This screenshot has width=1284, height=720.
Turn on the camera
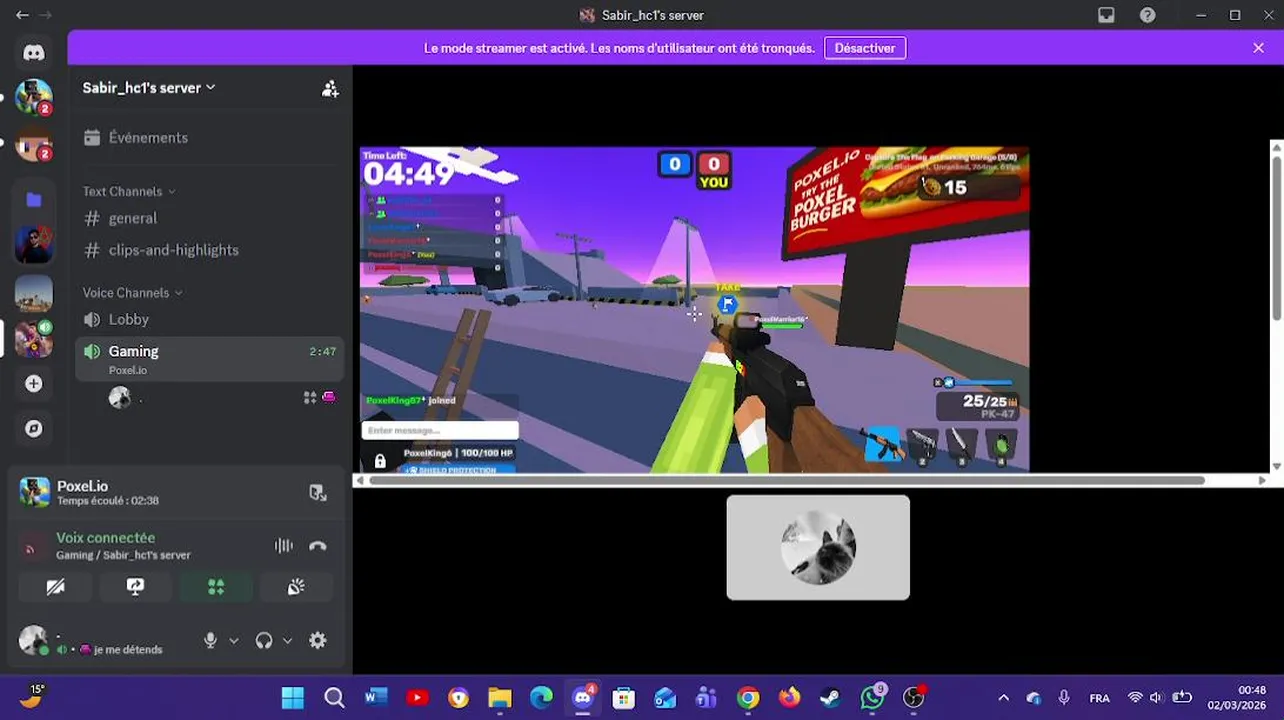click(56, 587)
